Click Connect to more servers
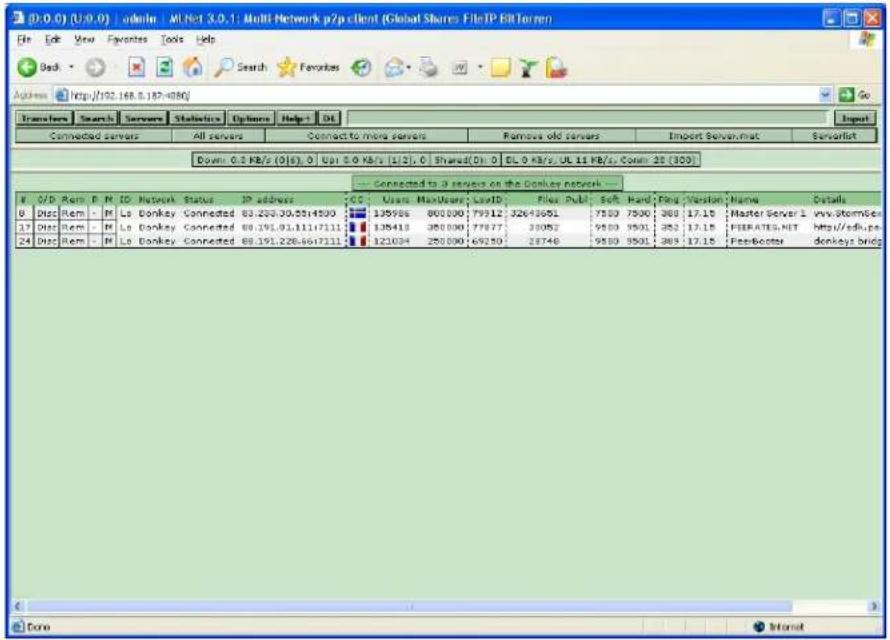The height and width of the screenshot is (640, 890). [366, 136]
